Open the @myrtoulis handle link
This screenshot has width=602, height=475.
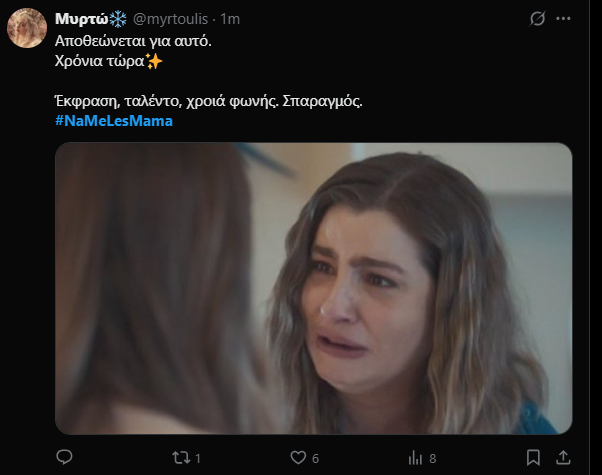[x=173, y=19]
